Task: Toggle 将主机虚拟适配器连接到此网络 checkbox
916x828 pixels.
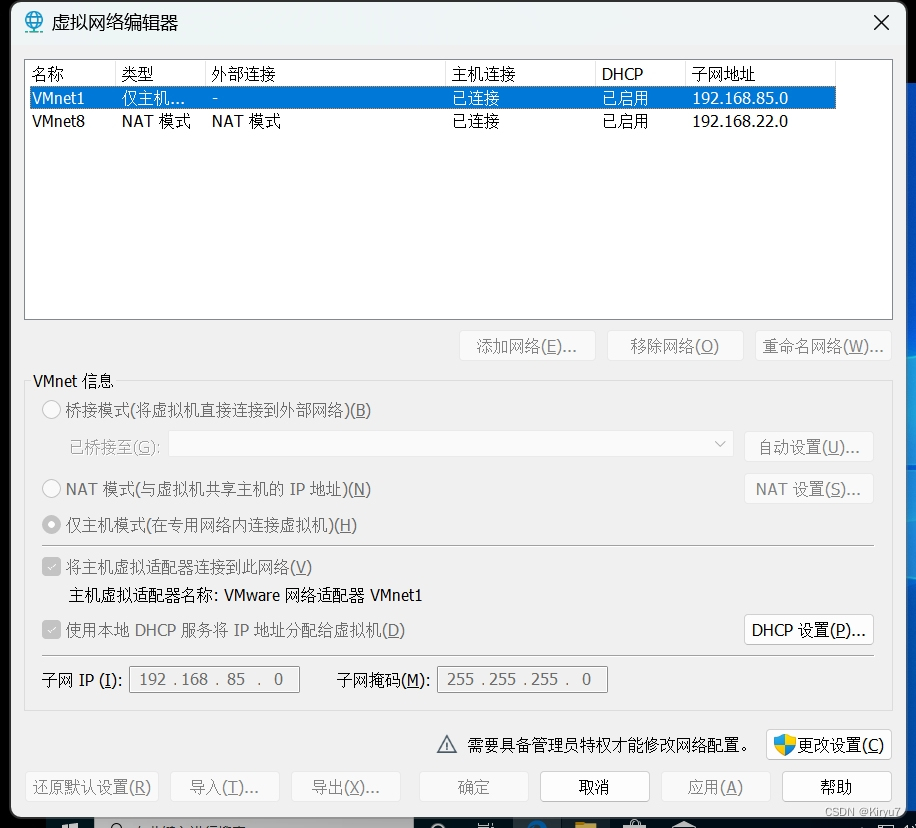Action: pyautogui.click(x=51, y=566)
